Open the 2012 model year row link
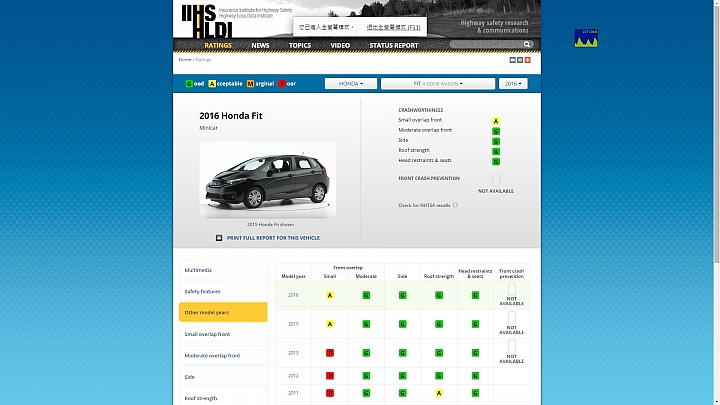Screen dimensions: 720x405 coord(293,376)
